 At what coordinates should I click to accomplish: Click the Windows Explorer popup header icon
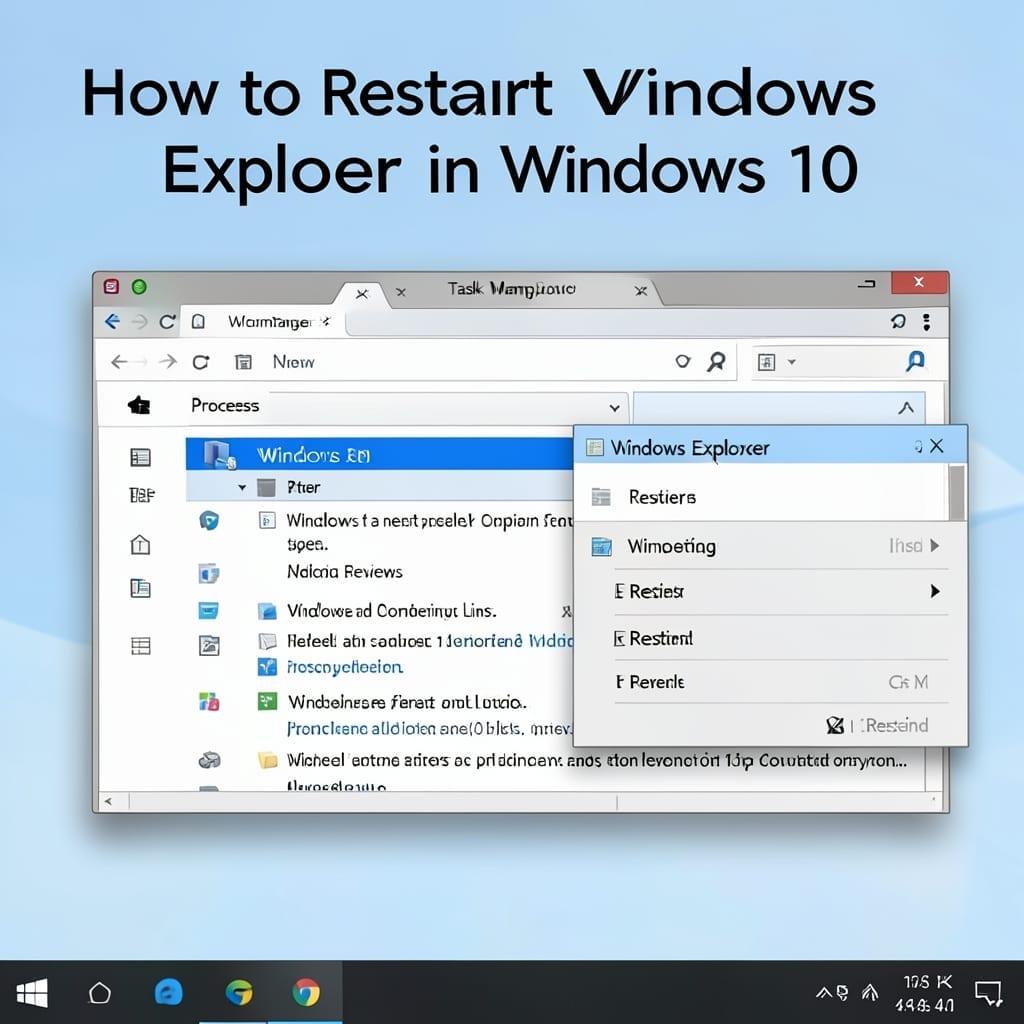(594, 447)
